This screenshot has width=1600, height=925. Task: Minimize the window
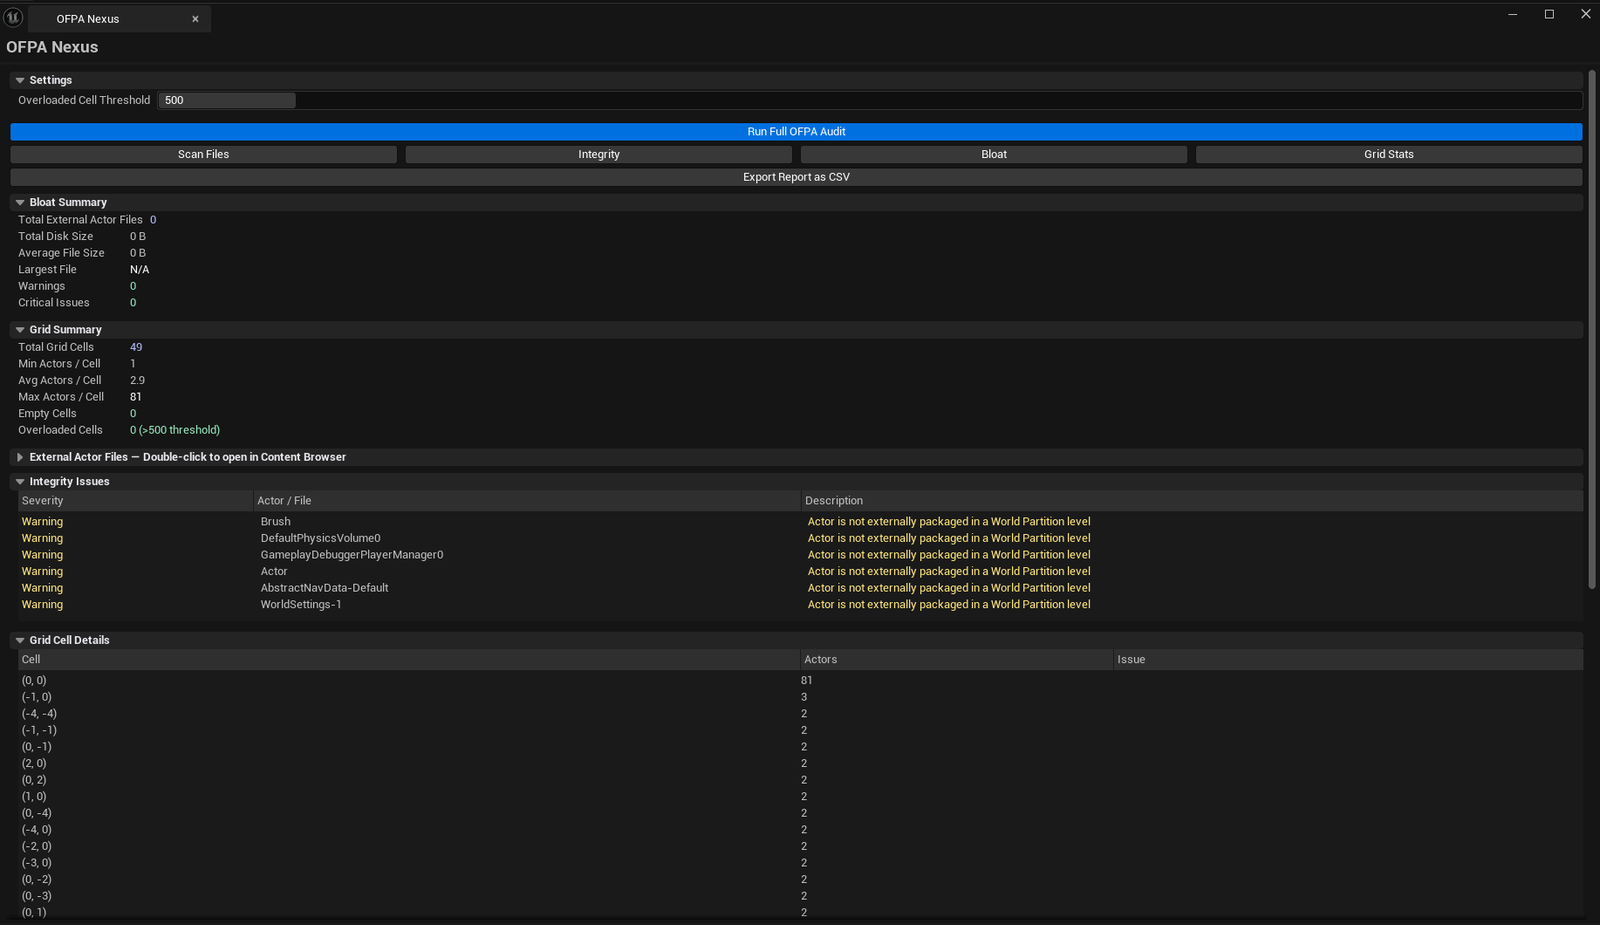pyautogui.click(x=1513, y=14)
